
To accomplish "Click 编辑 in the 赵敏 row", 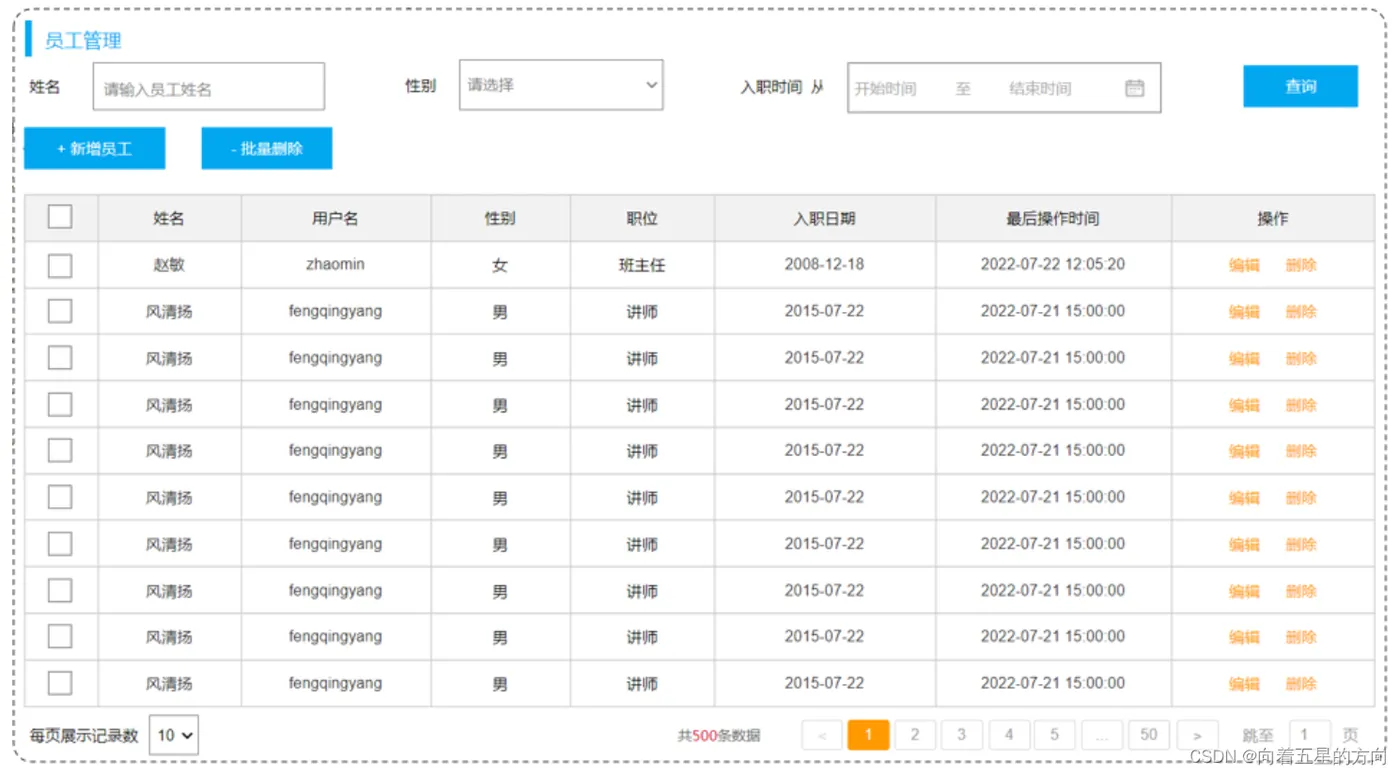I will pos(1244,265).
